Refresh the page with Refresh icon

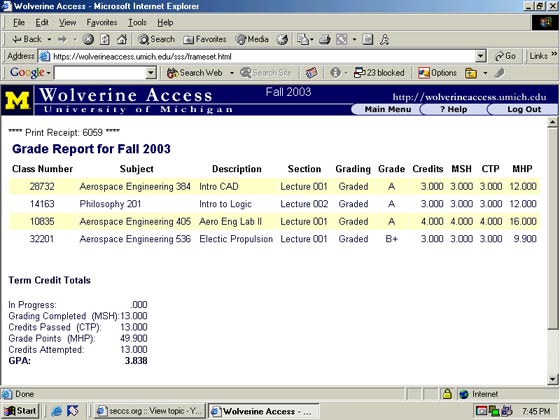105,39
